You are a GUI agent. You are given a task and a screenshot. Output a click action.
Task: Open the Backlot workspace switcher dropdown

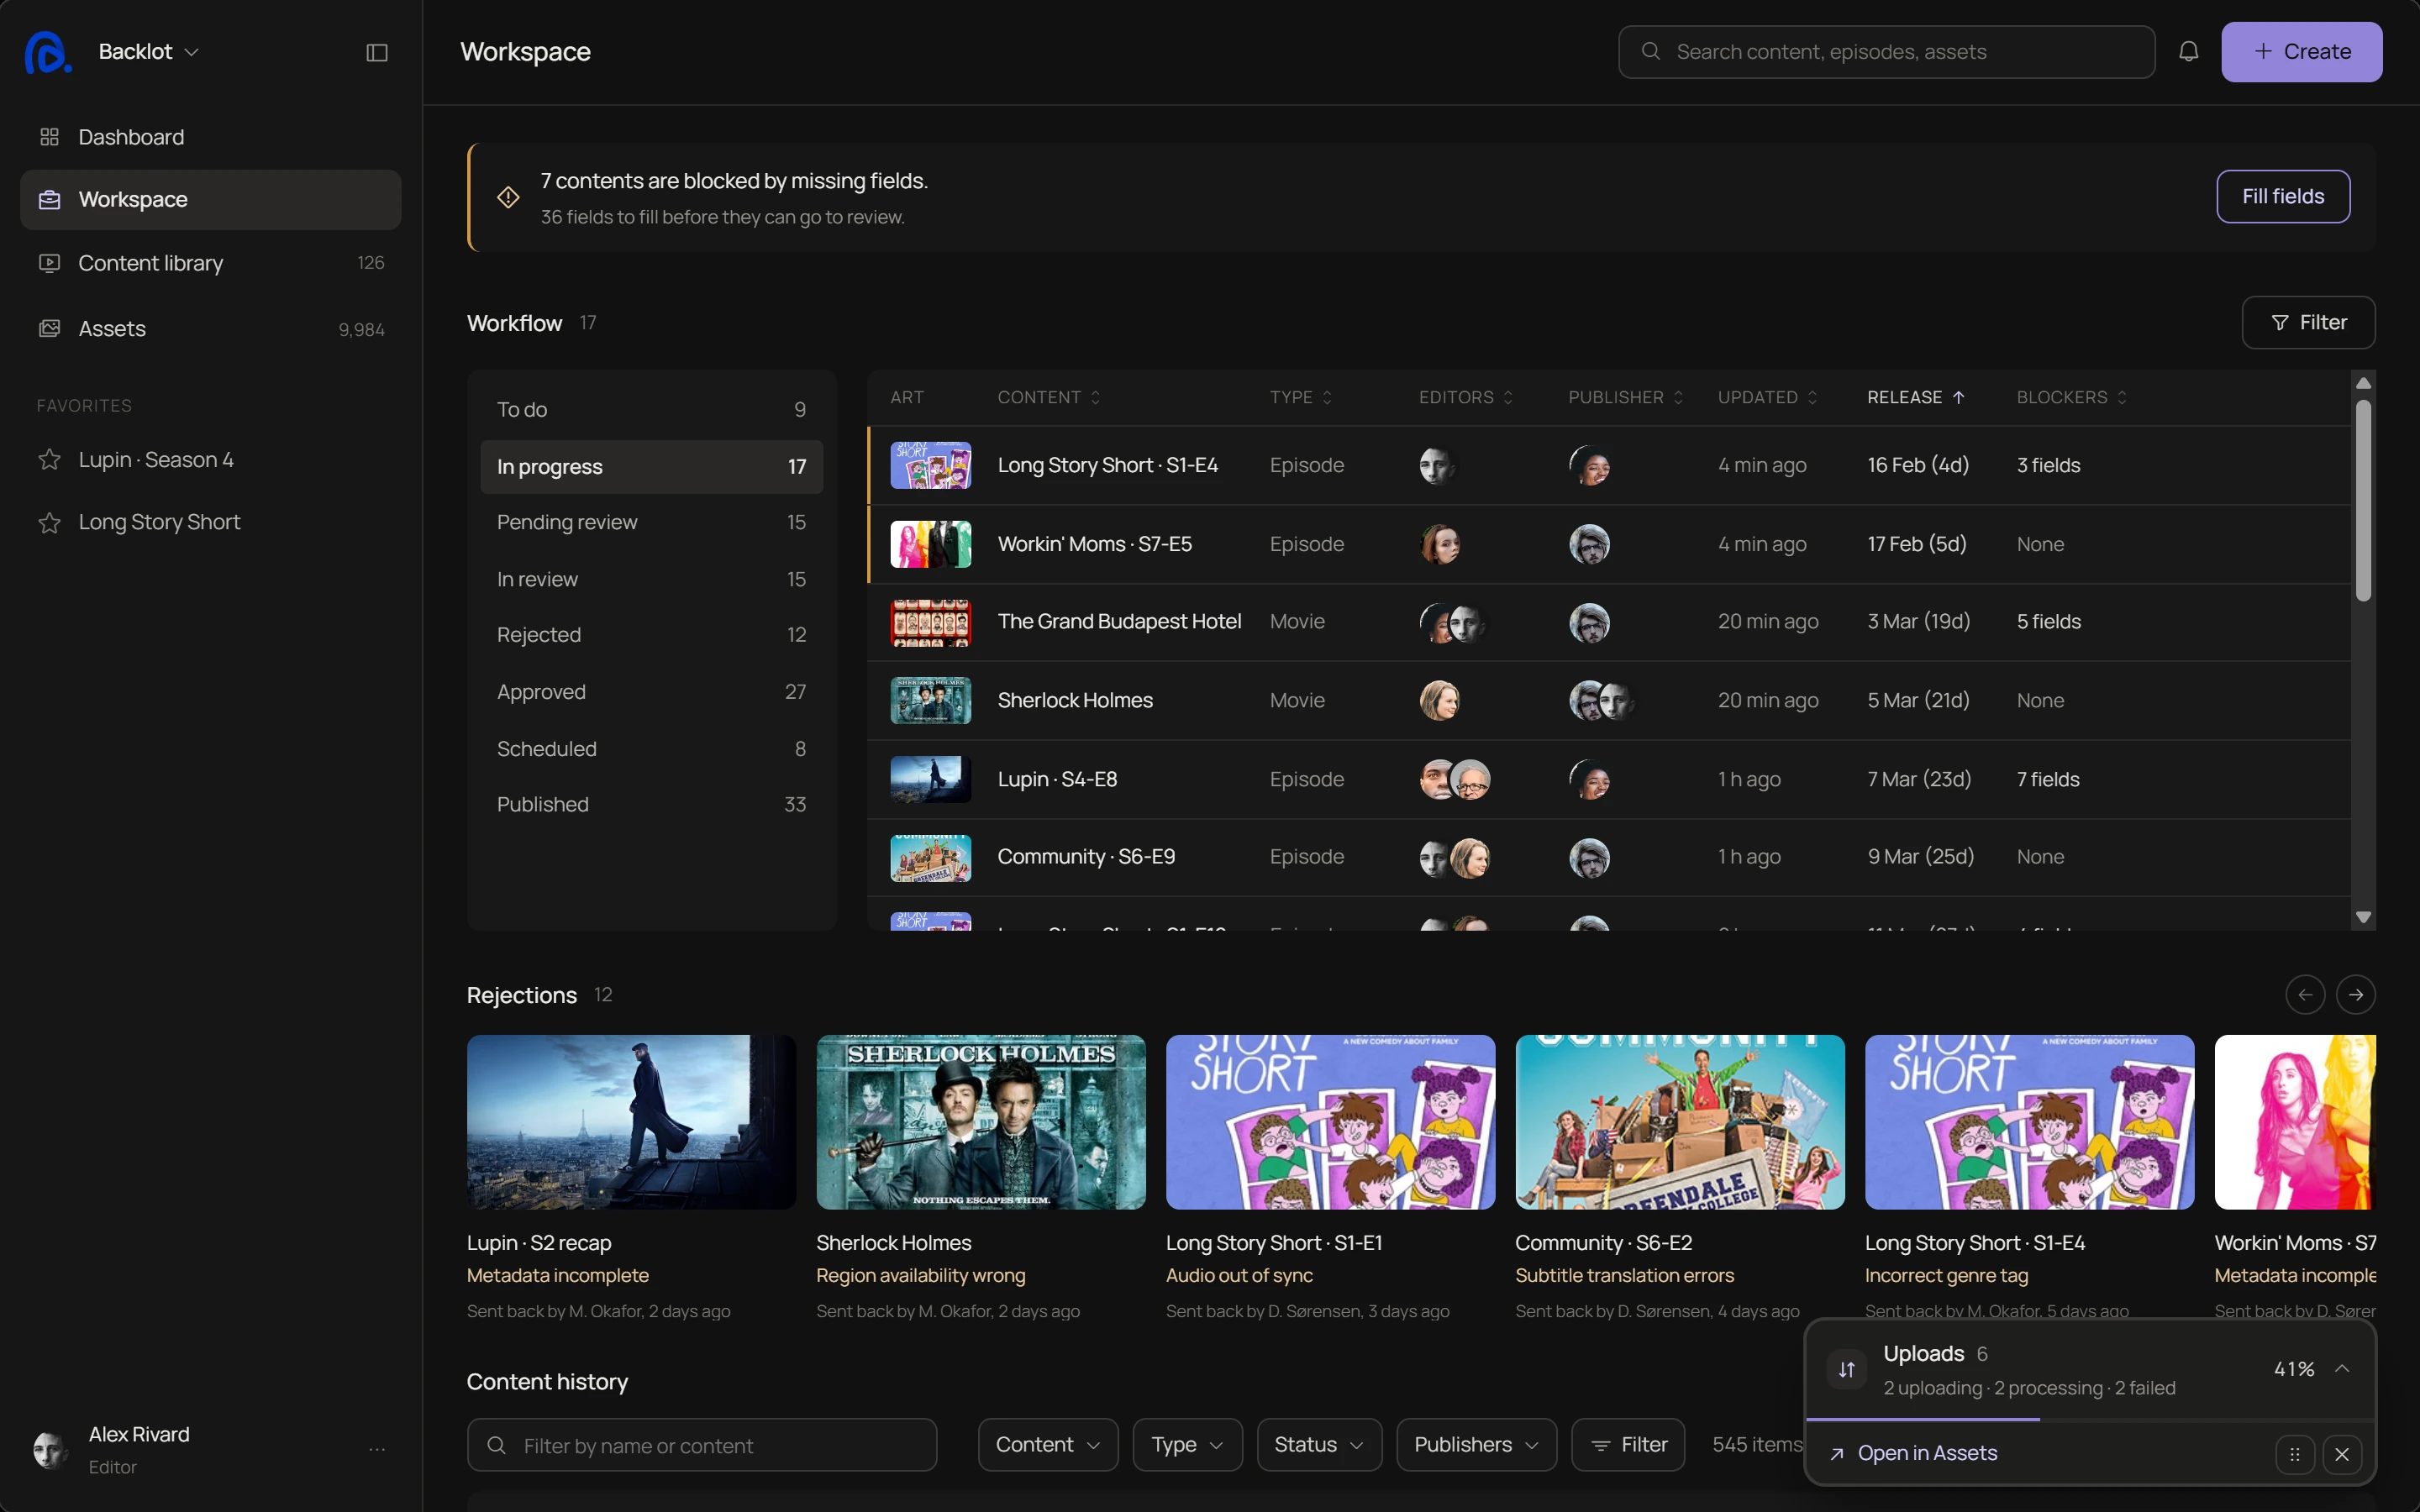[149, 51]
